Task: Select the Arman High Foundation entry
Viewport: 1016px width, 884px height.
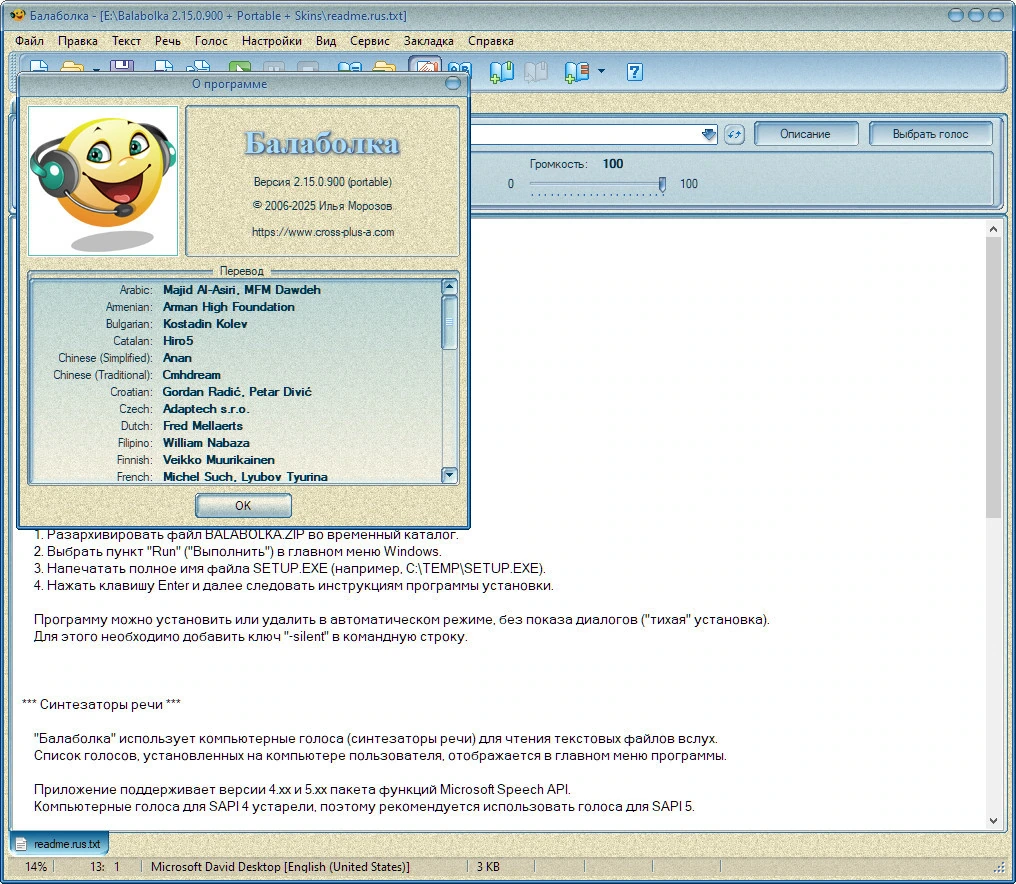Action: 229,307
